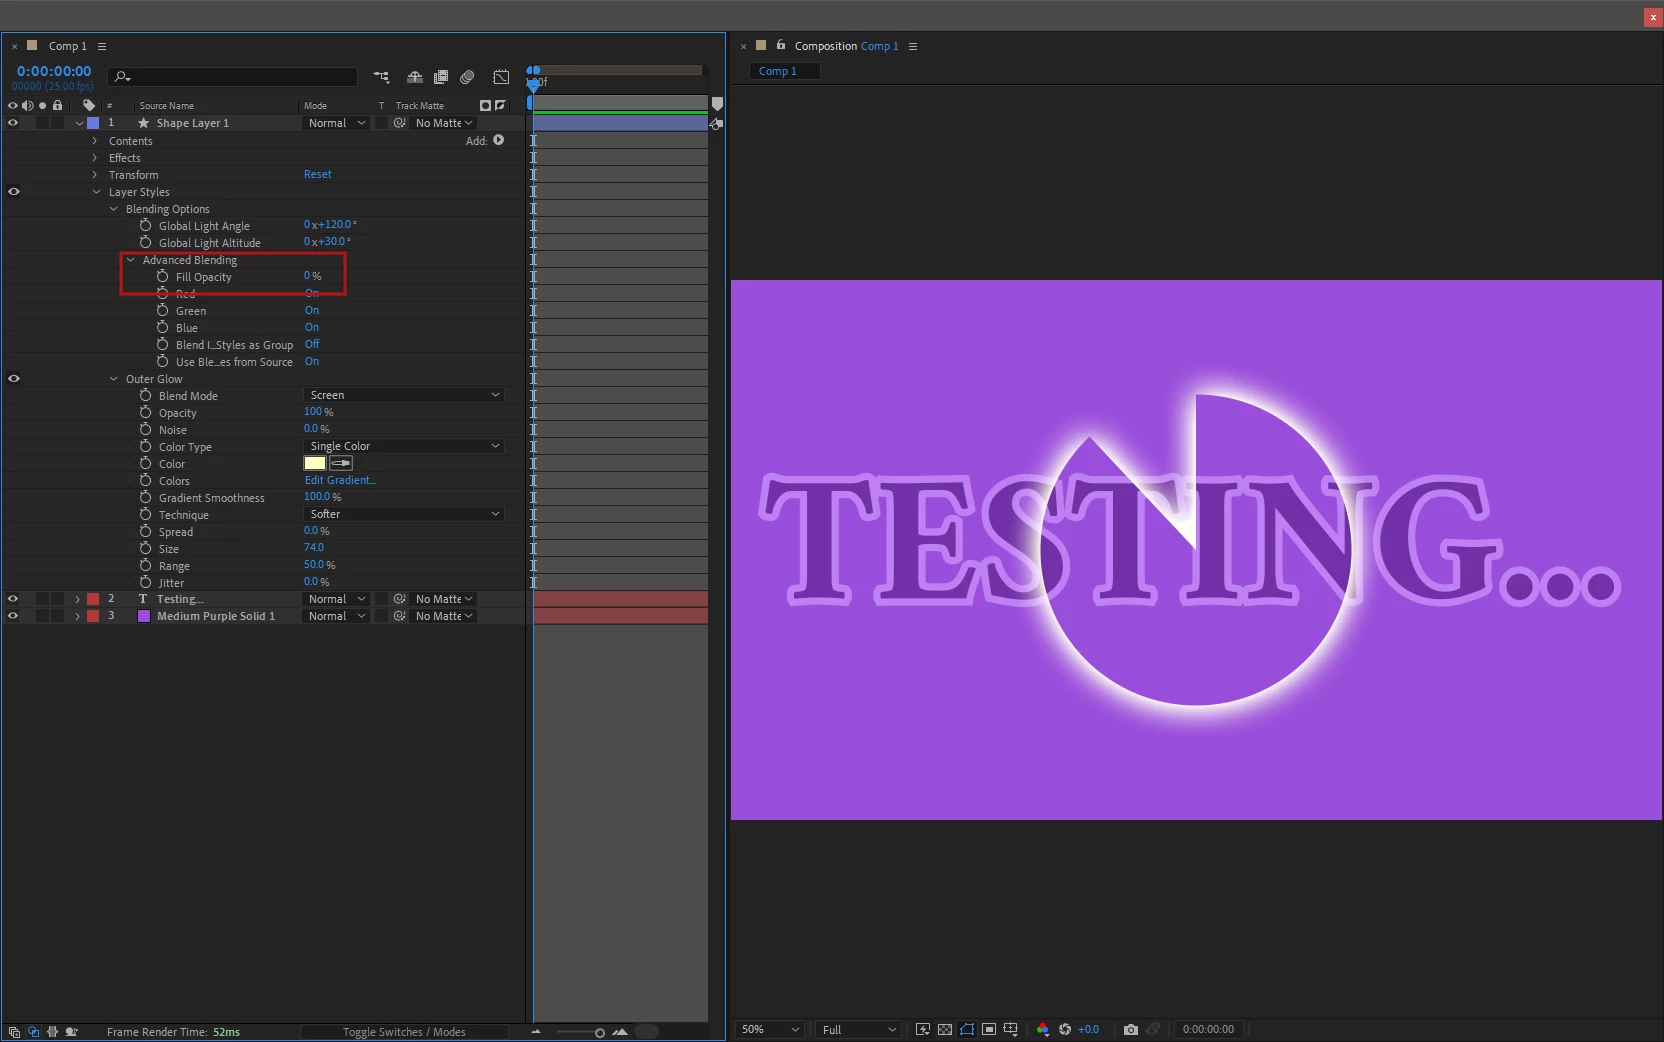Image resolution: width=1664 pixels, height=1042 pixels.
Task: Toggle Mask and Shape Path Visibility icon
Action: pos(967,1029)
